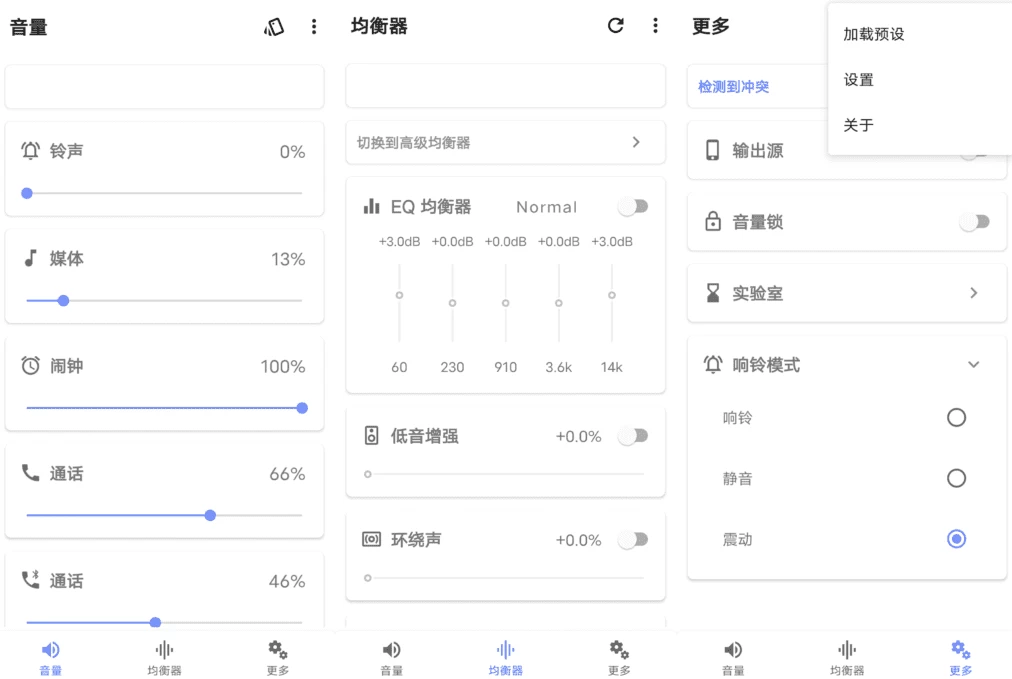Click the 检测到冲突 link
Screen dimensions: 1012x679
pos(734,87)
